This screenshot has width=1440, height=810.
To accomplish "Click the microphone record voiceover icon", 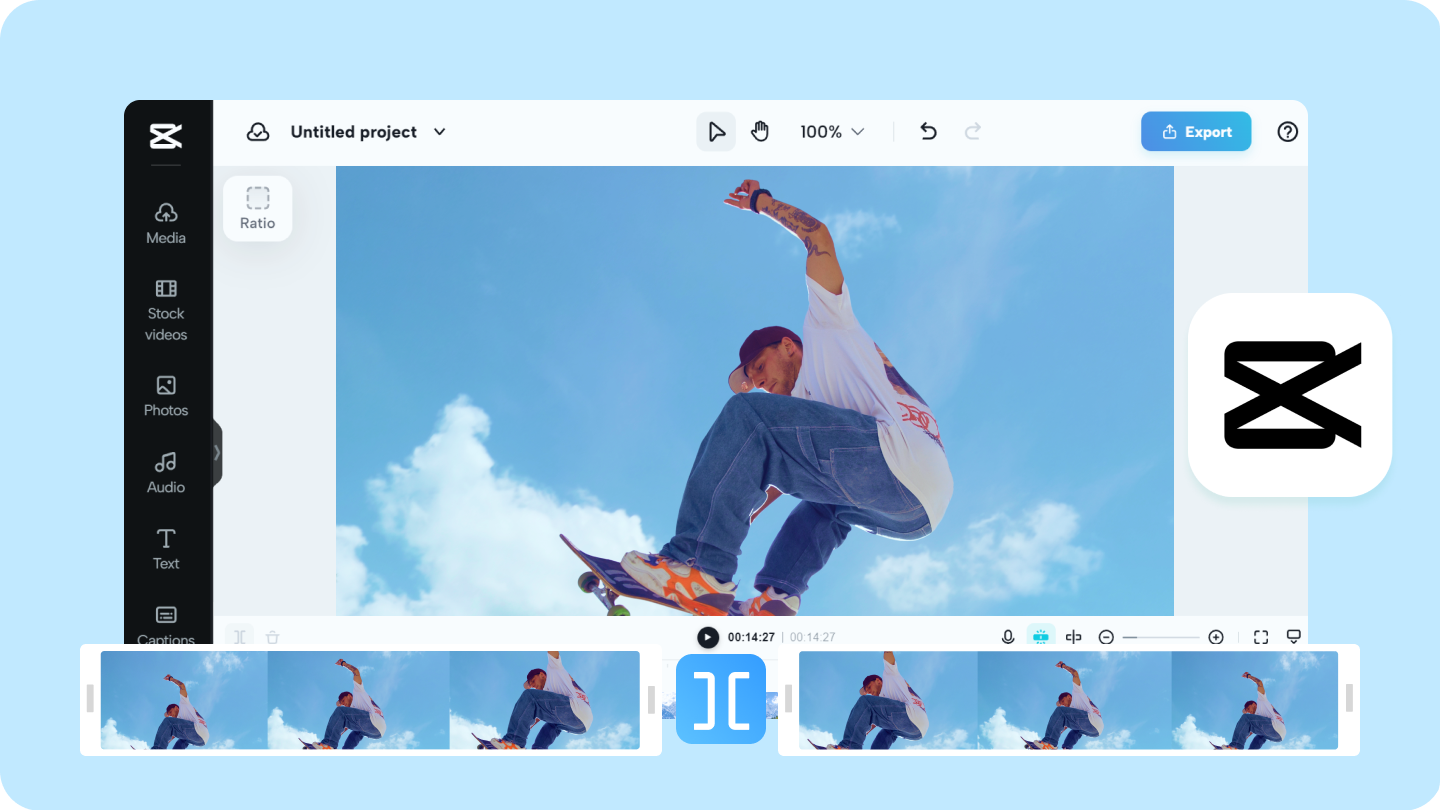I will point(1008,637).
